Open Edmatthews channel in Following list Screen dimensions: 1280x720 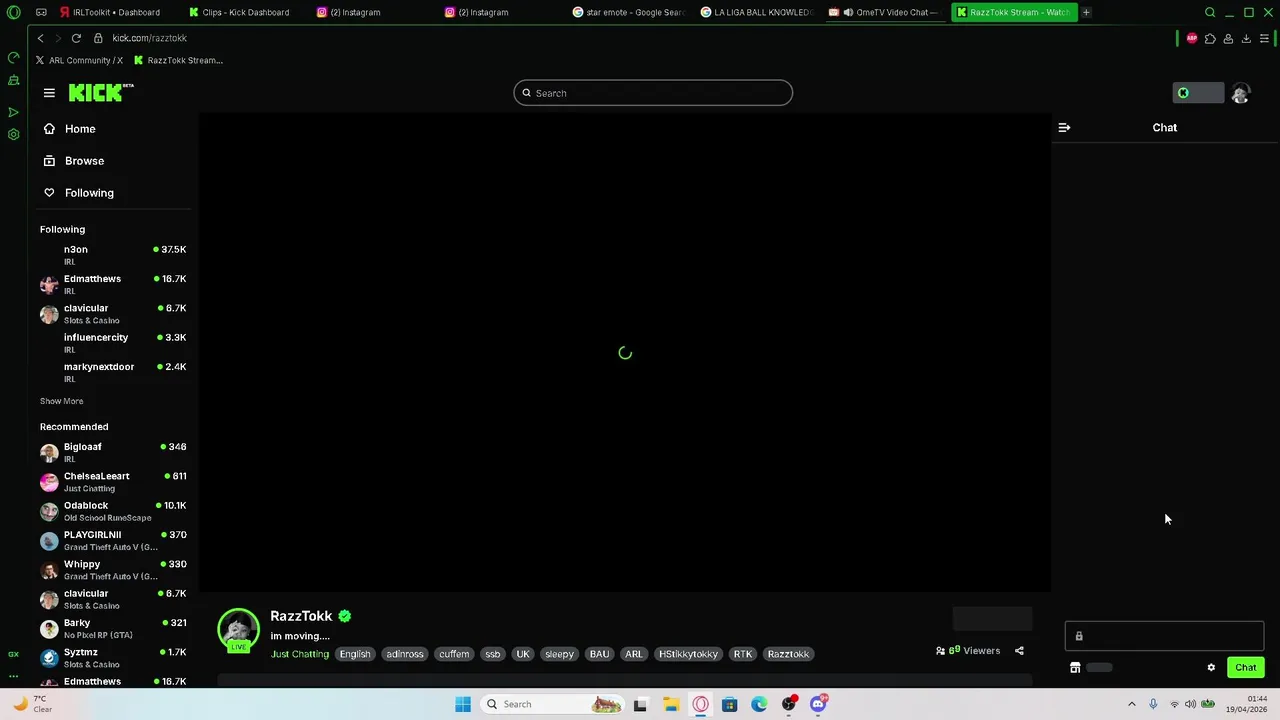[113, 284]
